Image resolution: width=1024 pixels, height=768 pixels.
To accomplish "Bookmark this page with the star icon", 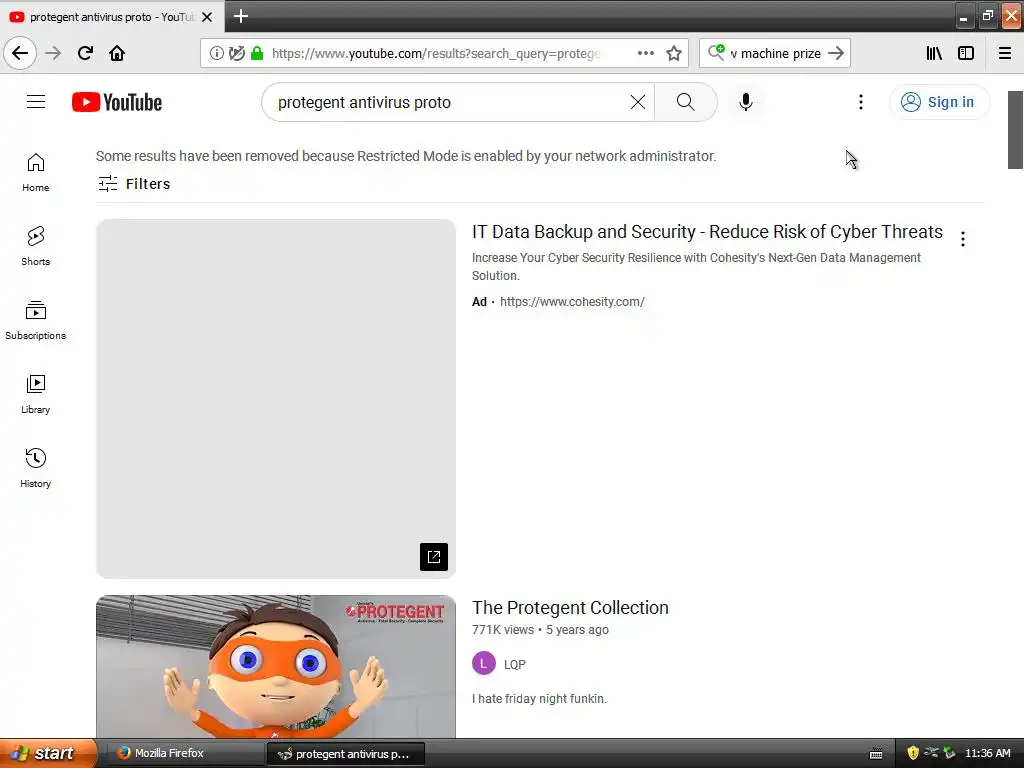I will [674, 53].
